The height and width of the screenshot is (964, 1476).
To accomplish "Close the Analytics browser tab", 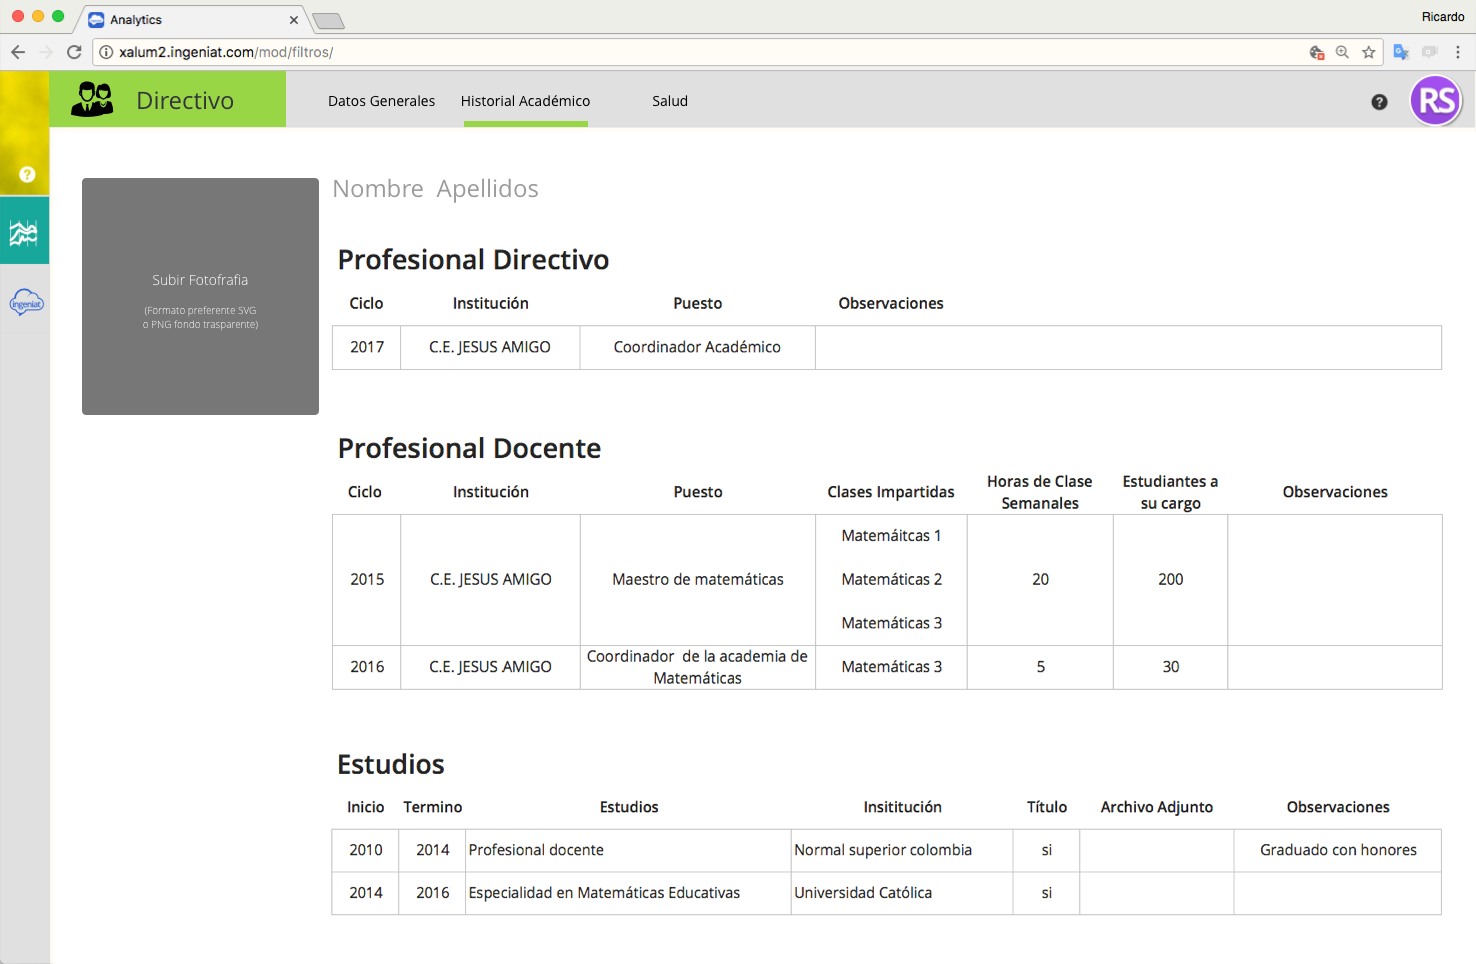I will pyautogui.click(x=294, y=20).
